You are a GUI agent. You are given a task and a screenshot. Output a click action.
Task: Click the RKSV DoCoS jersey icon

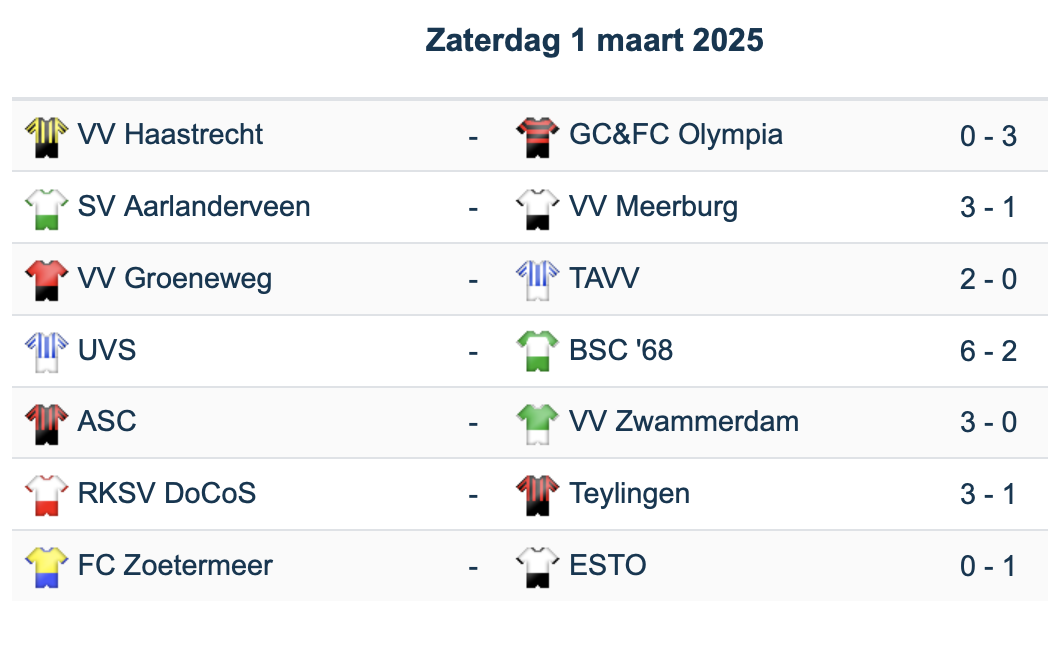click(x=46, y=496)
